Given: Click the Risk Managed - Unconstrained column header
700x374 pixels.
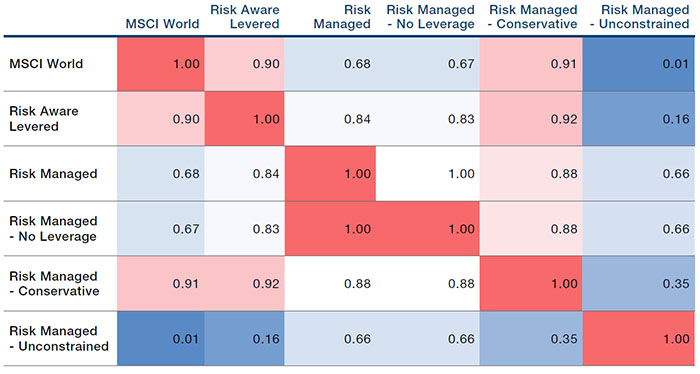Looking at the screenshot, I should click(639, 17).
